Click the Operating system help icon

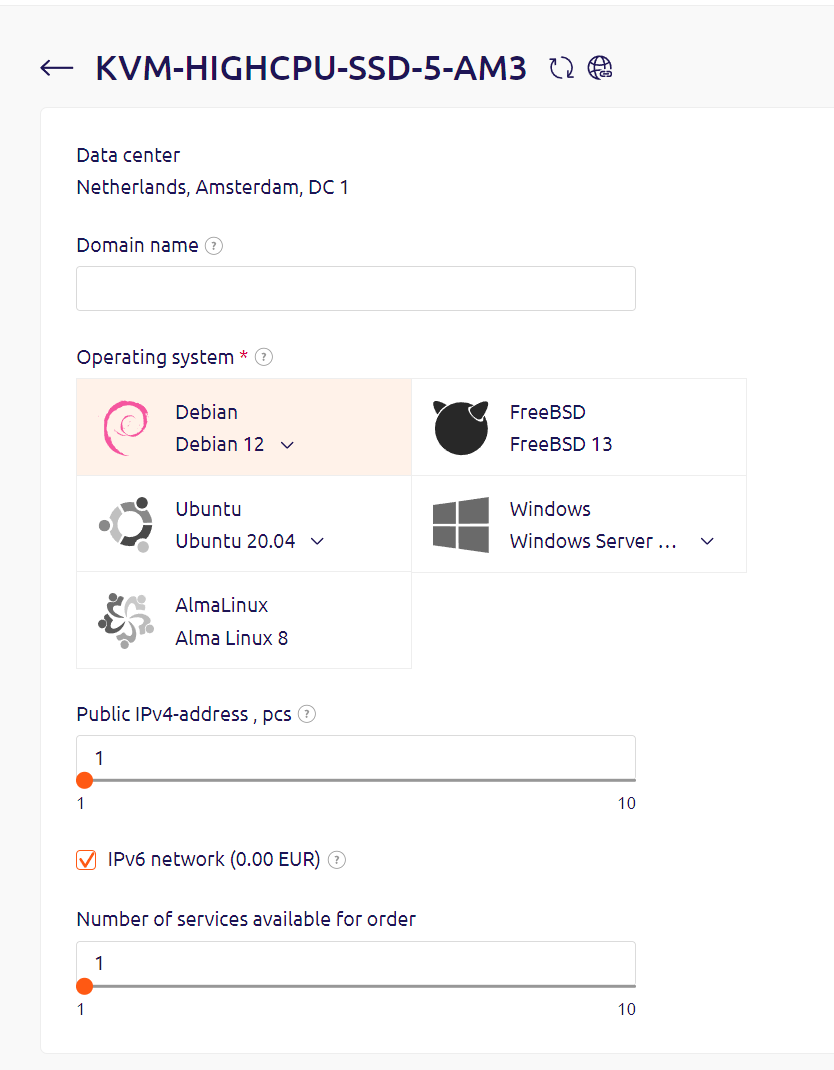[x=264, y=357]
